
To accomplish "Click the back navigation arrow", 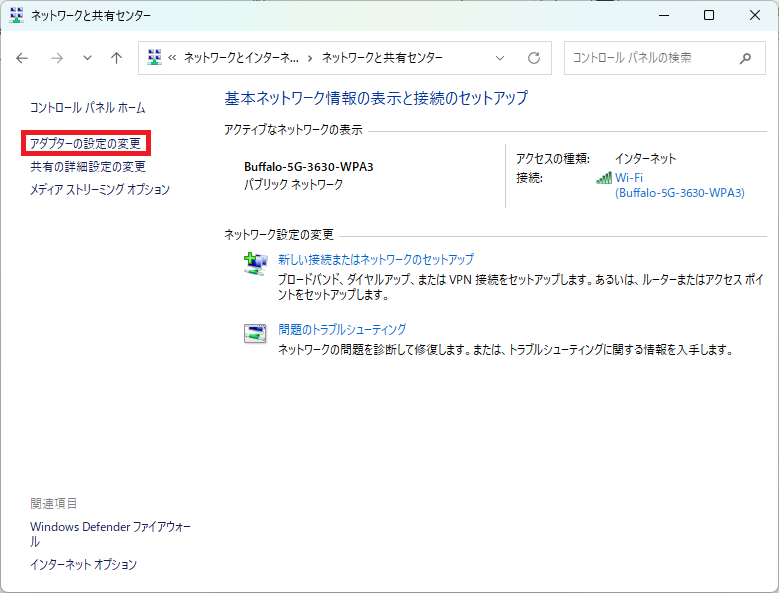I will [x=23, y=58].
